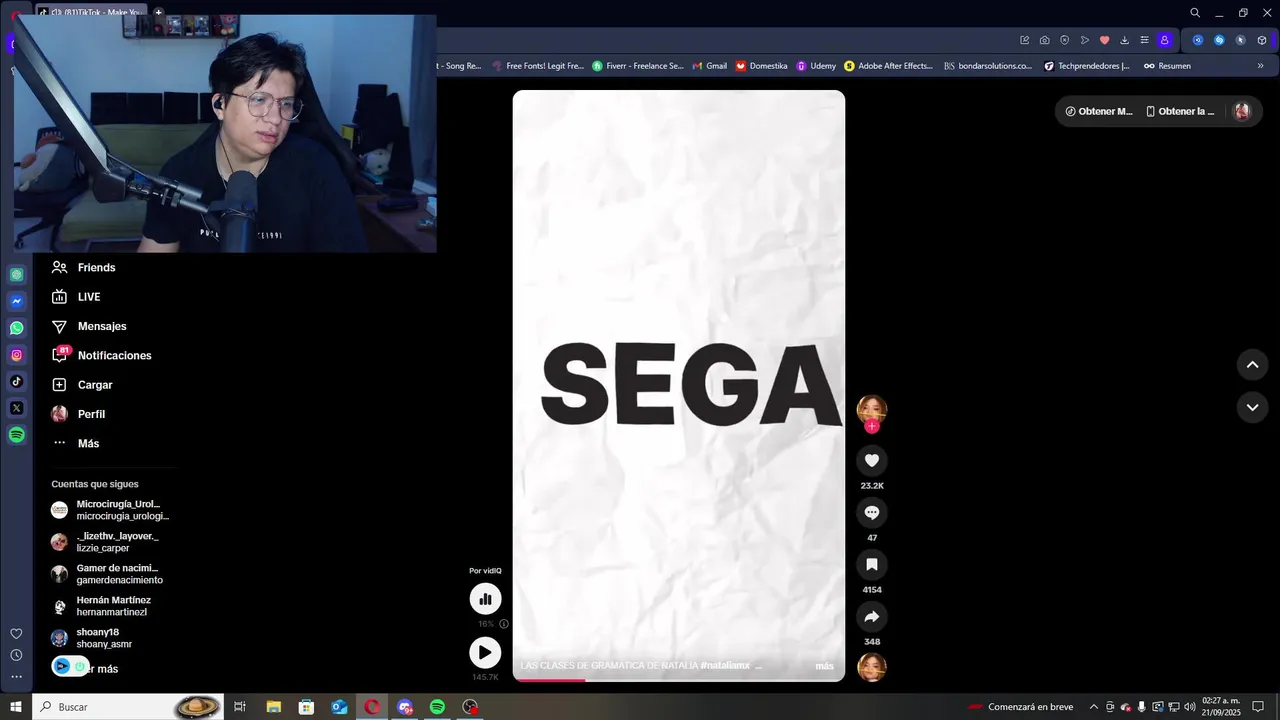1280x720 pixels.
Task: Open the profile avatar at top right
Action: [1242, 111]
